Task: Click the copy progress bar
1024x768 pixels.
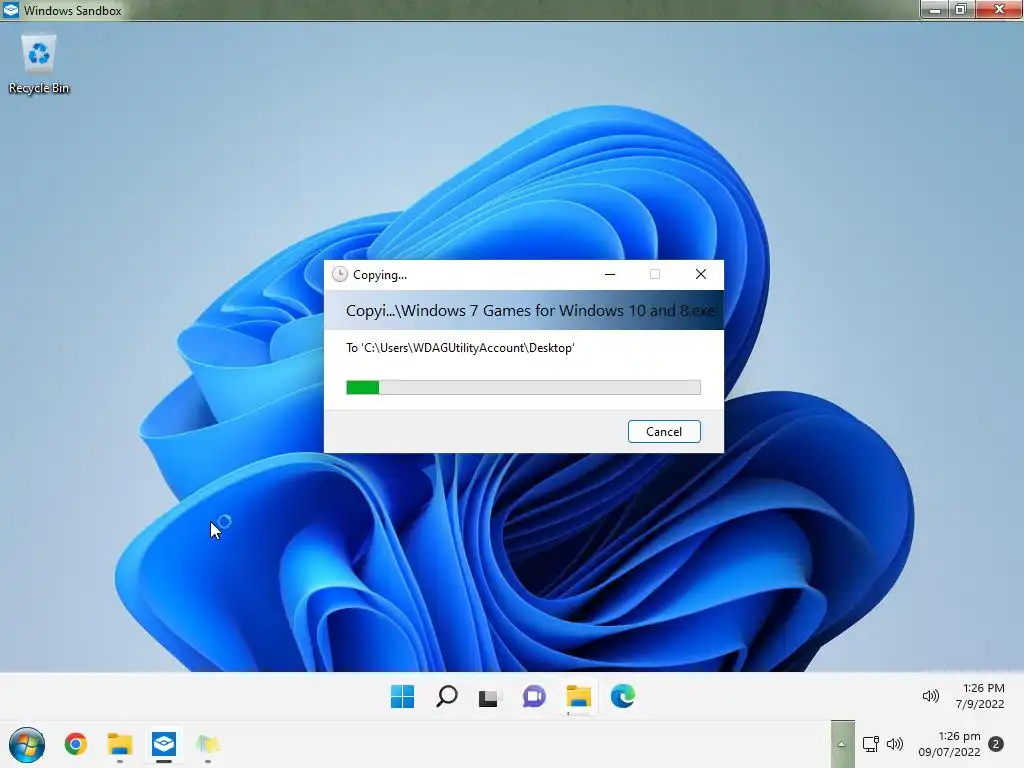Action: [x=523, y=388]
